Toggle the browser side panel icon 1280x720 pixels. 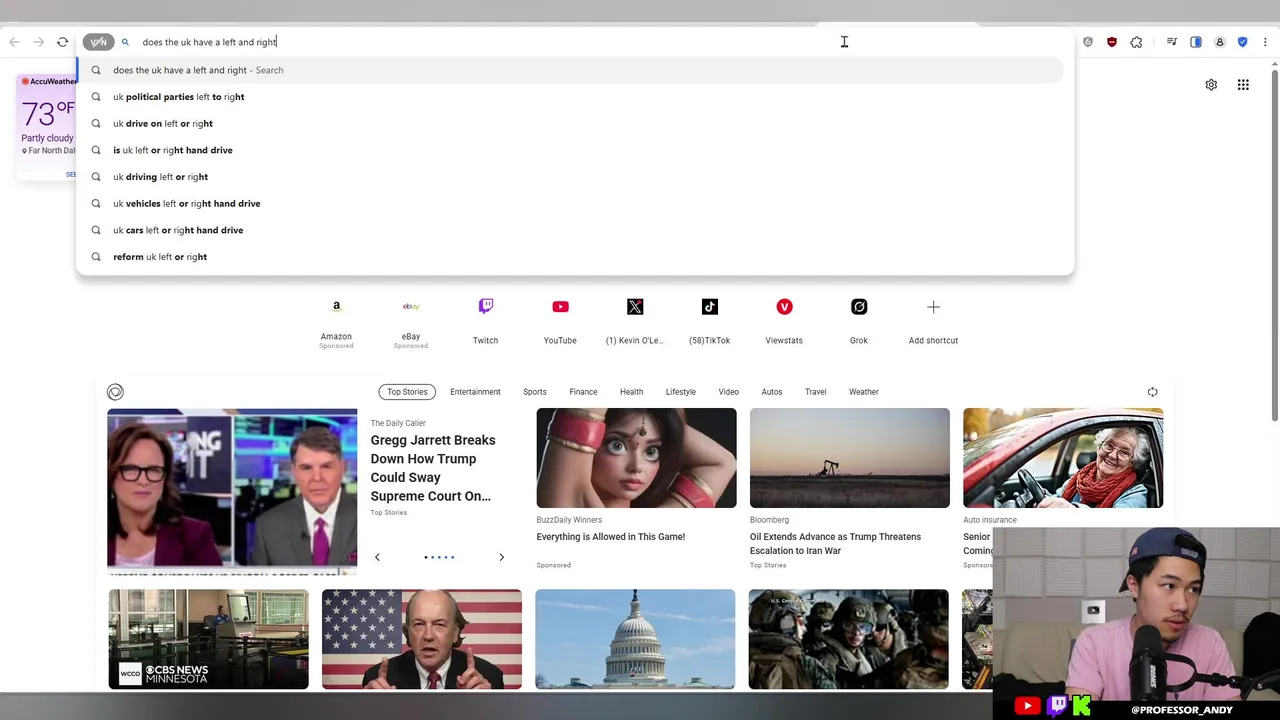(x=1196, y=42)
